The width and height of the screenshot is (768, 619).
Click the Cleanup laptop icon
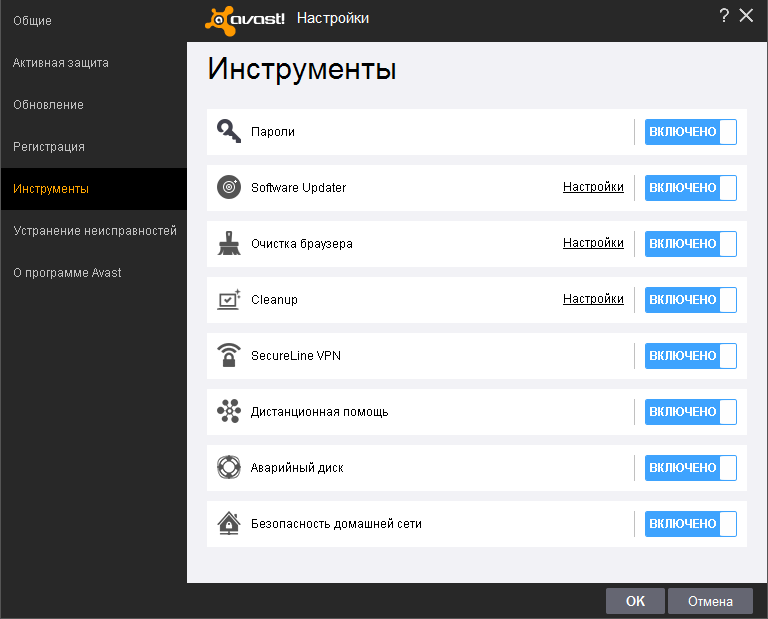point(229,300)
